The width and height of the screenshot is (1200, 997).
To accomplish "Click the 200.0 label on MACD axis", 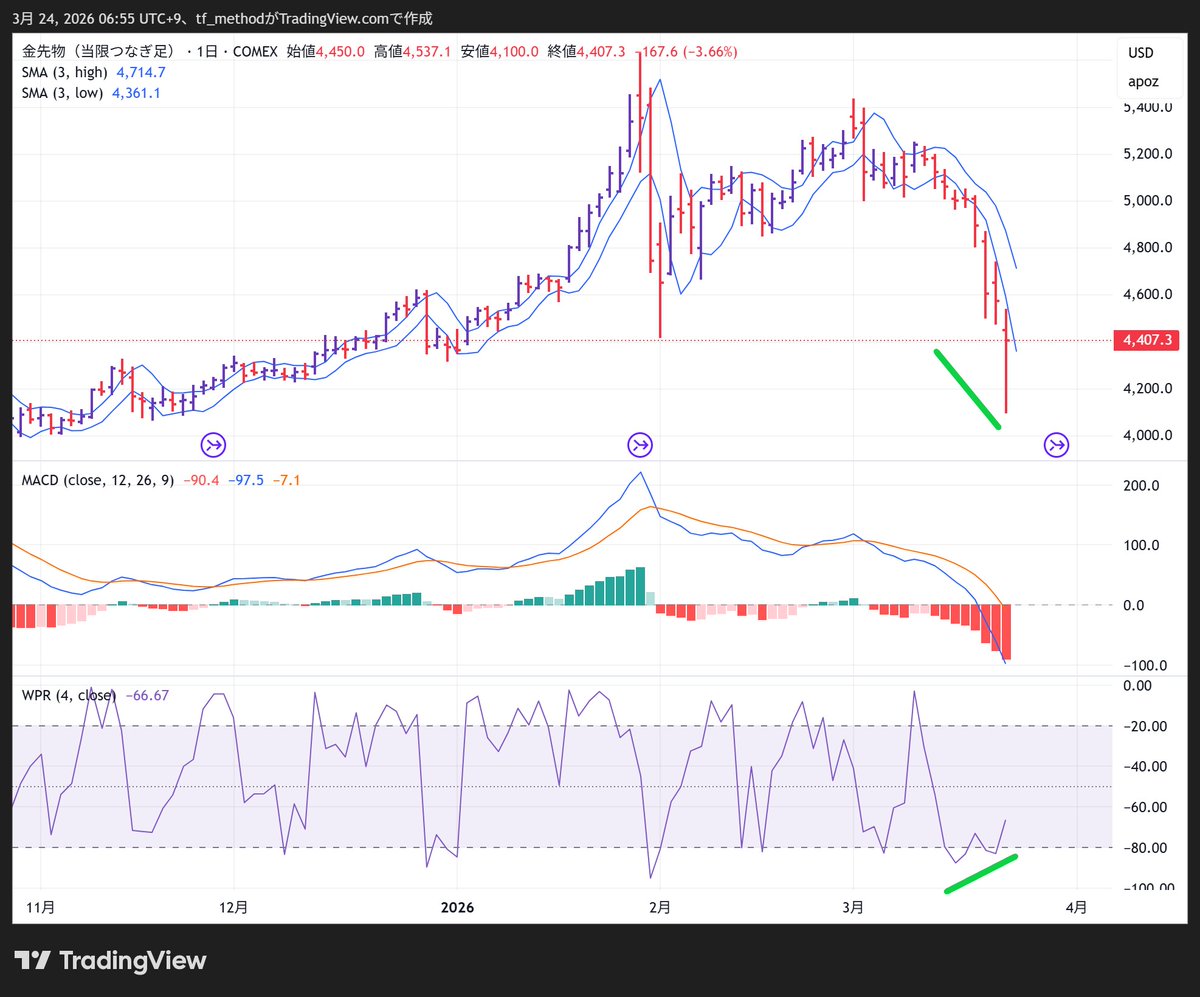I will 1141,486.
